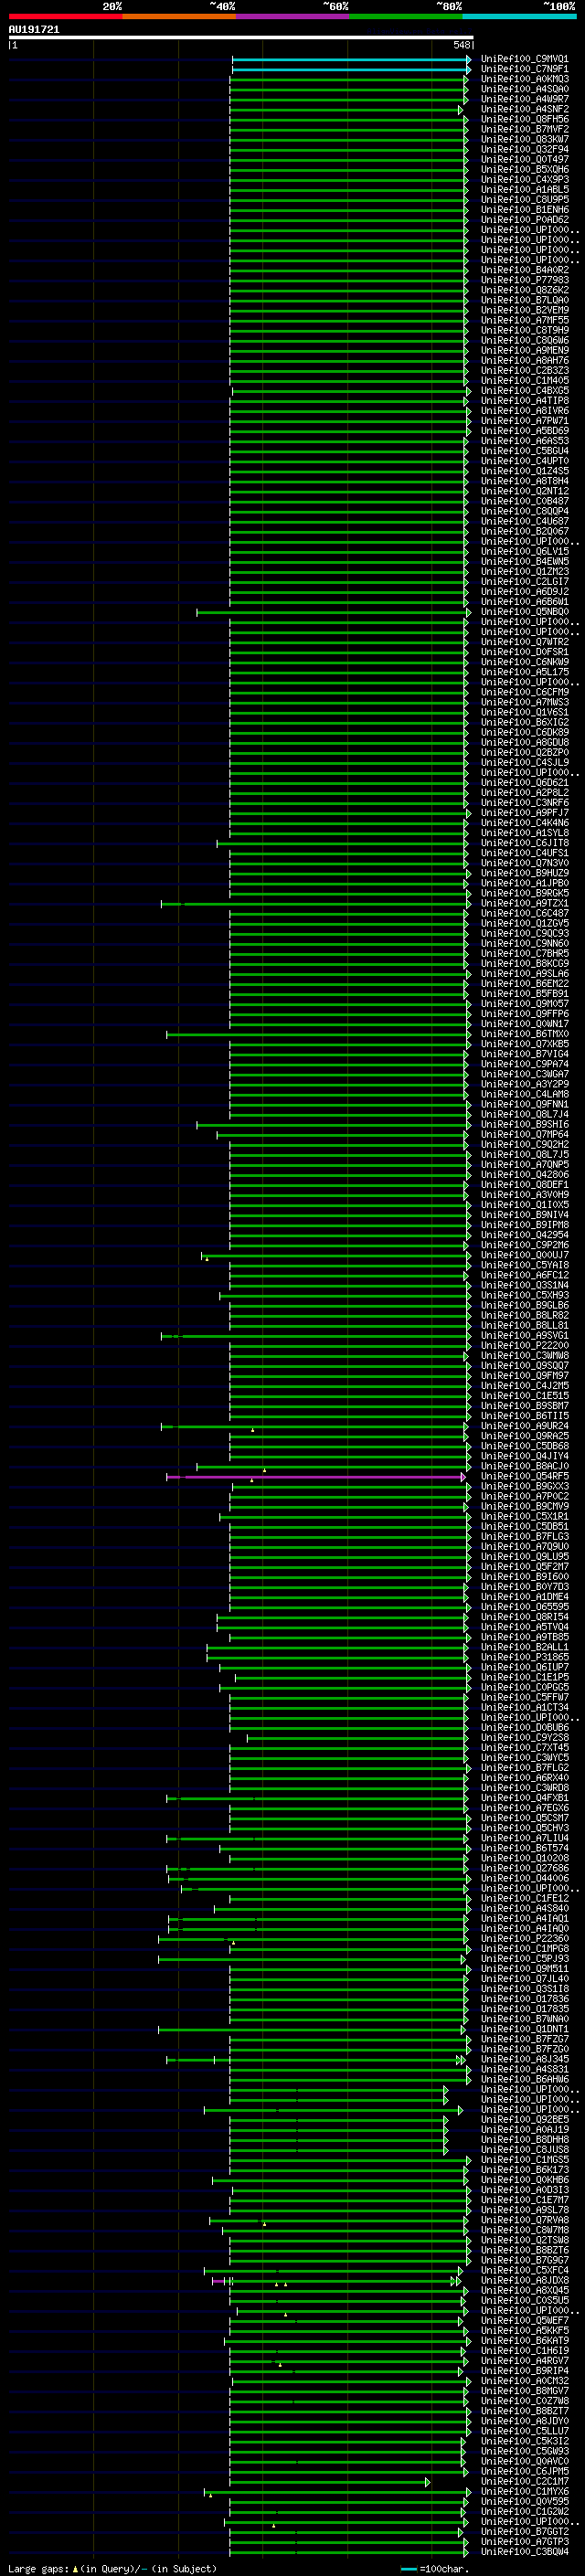This screenshot has width=585, height=2576.
Task: Click the purple alignment bar of Q54RF5
Action: pos(316,1476)
